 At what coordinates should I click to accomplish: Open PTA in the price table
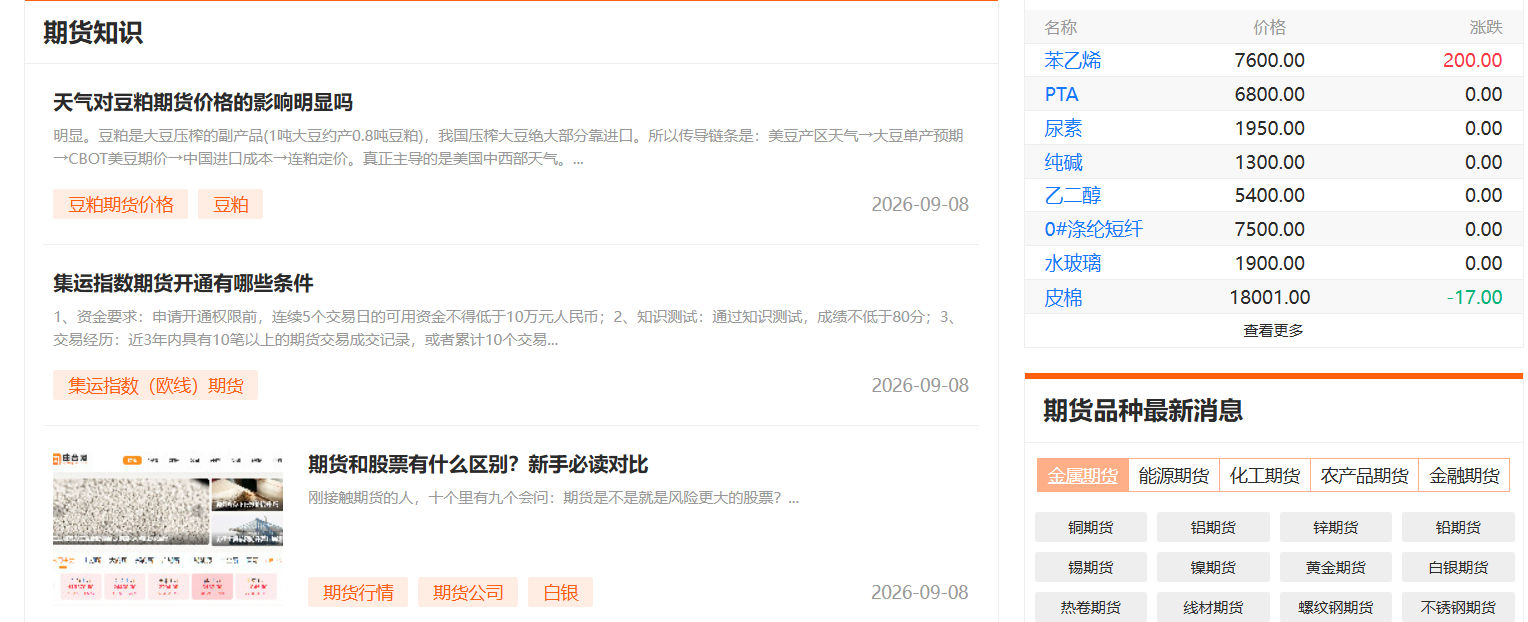pos(1061,94)
